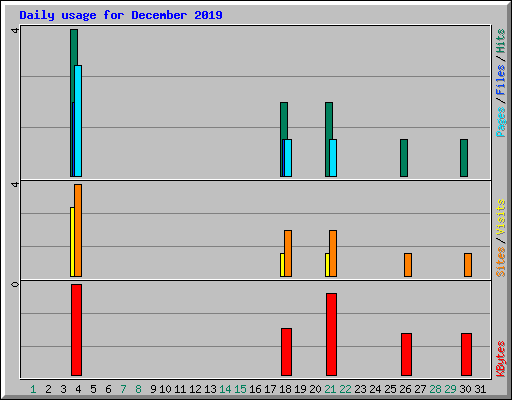Click the cyan Pages bar for day 21
Screen dimensions: 512x400
[x=333, y=158]
